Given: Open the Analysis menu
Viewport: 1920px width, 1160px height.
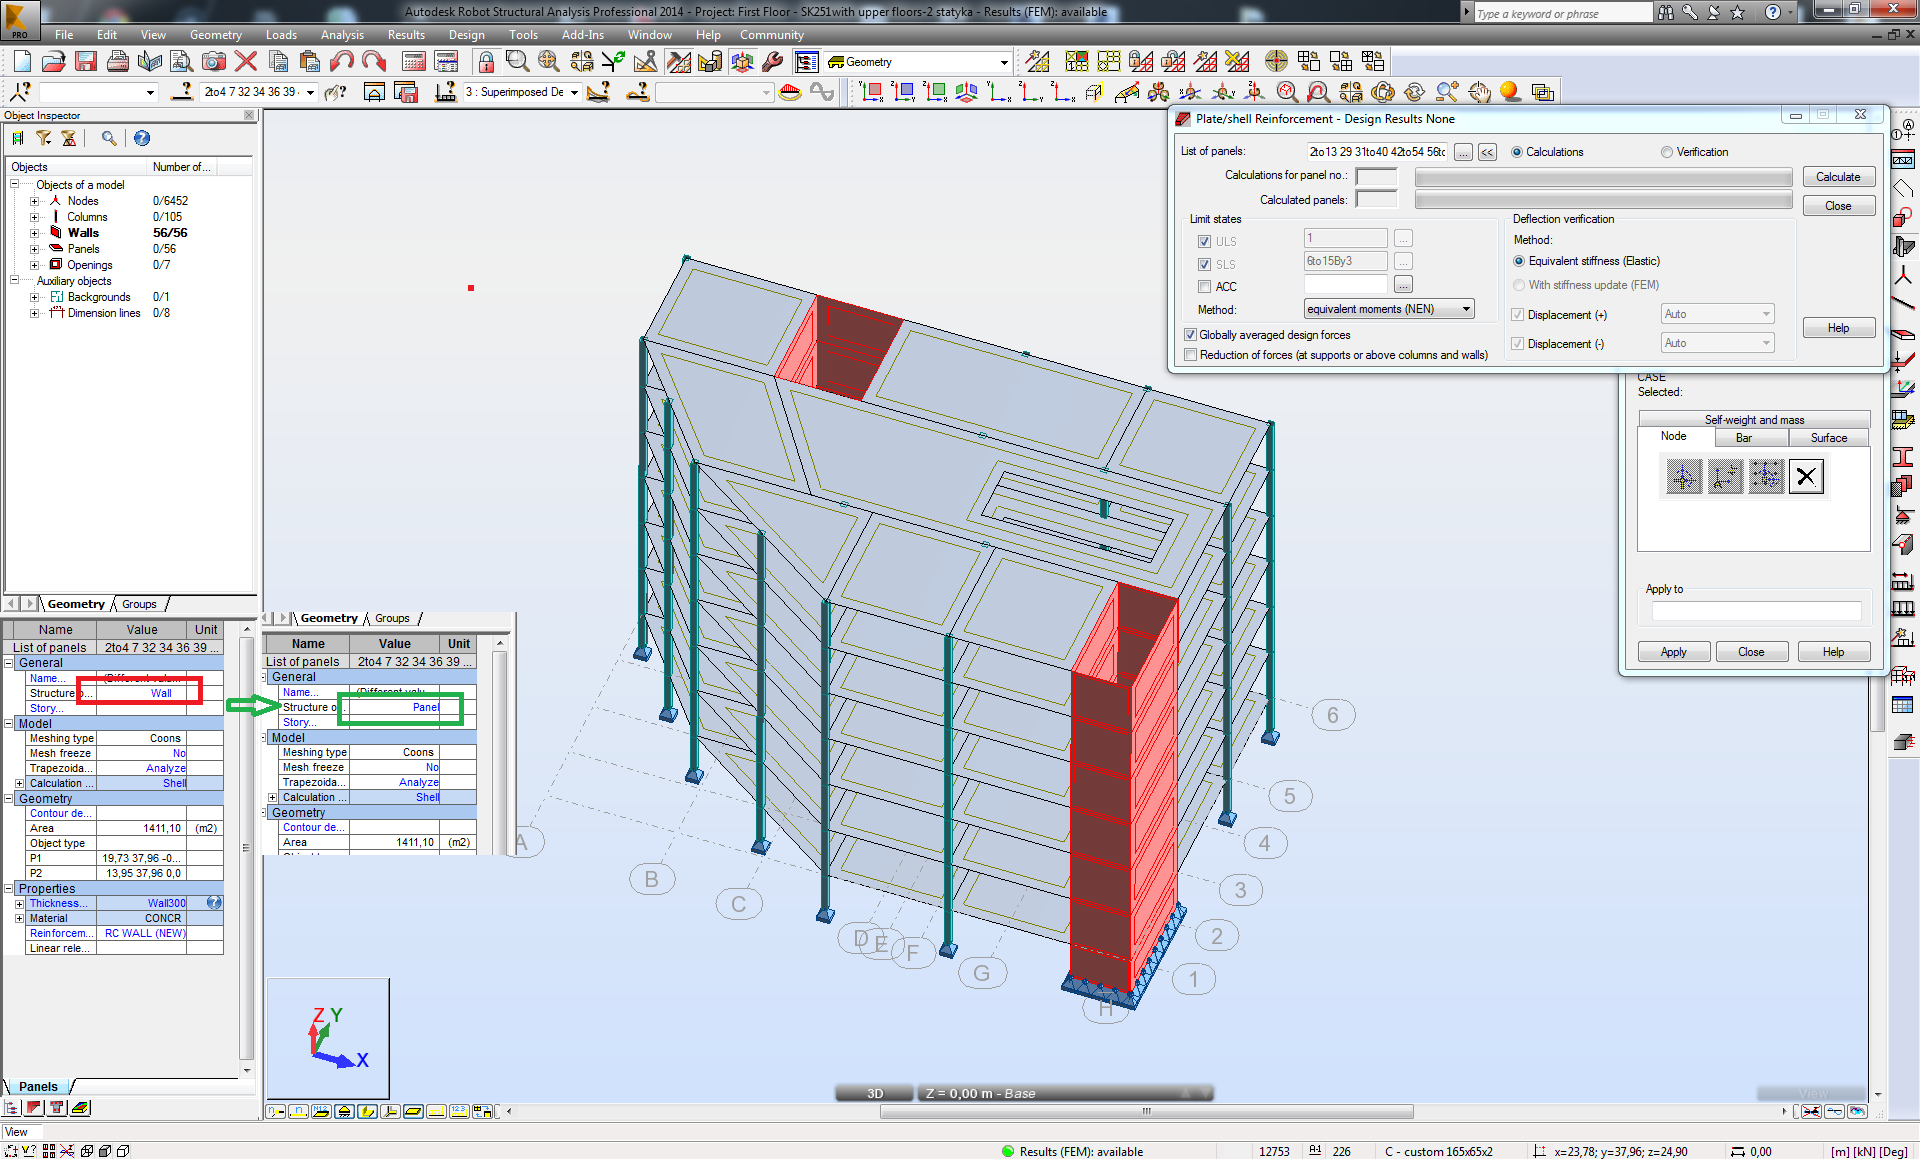Looking at the screenshot, I should coord(342,34).
